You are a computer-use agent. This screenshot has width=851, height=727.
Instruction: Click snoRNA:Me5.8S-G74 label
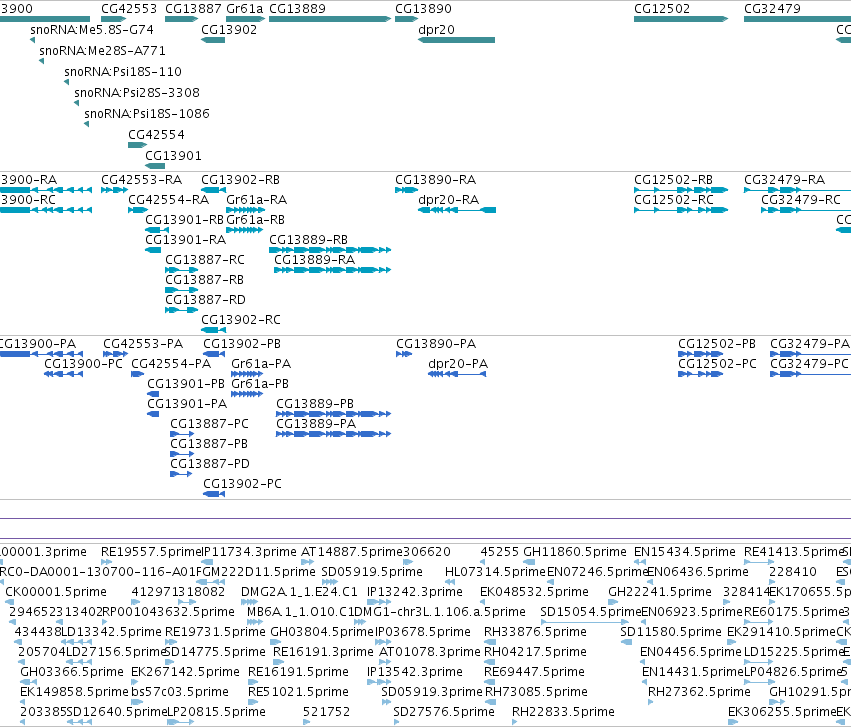(92, 29)
